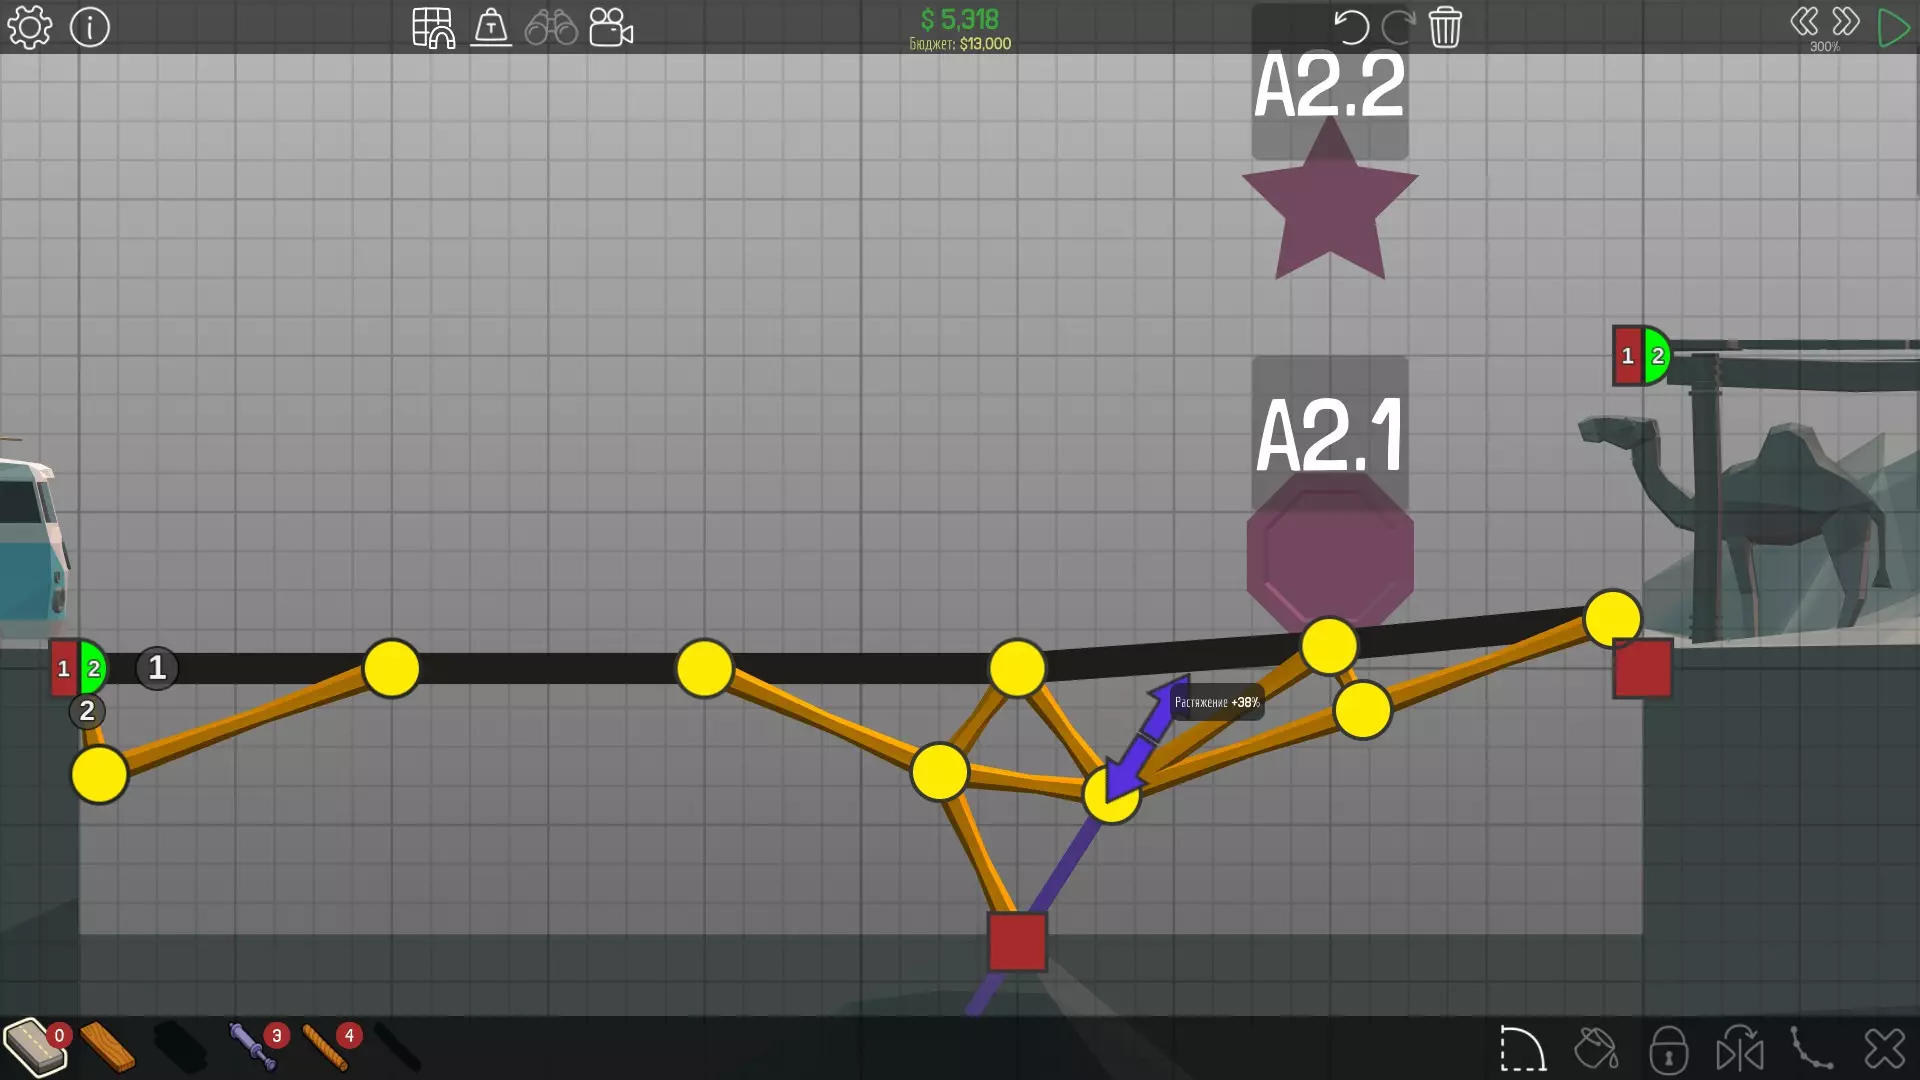Select the rope material
This screenshot has height=1080, width=1920.
[x=324, y=1047]
